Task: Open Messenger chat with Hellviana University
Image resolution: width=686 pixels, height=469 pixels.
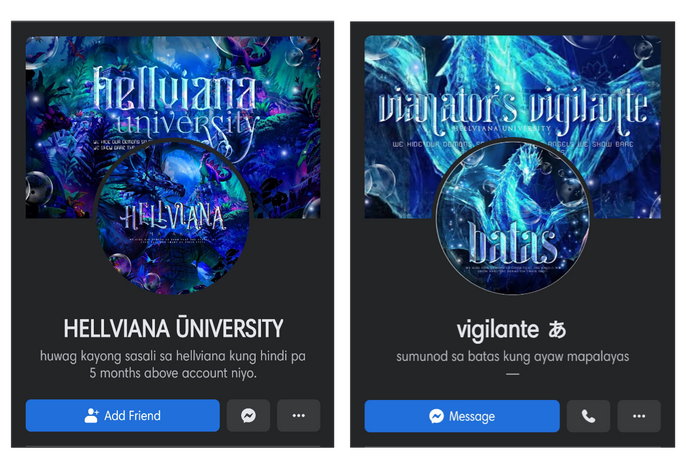Action: (x=248, y=415)
